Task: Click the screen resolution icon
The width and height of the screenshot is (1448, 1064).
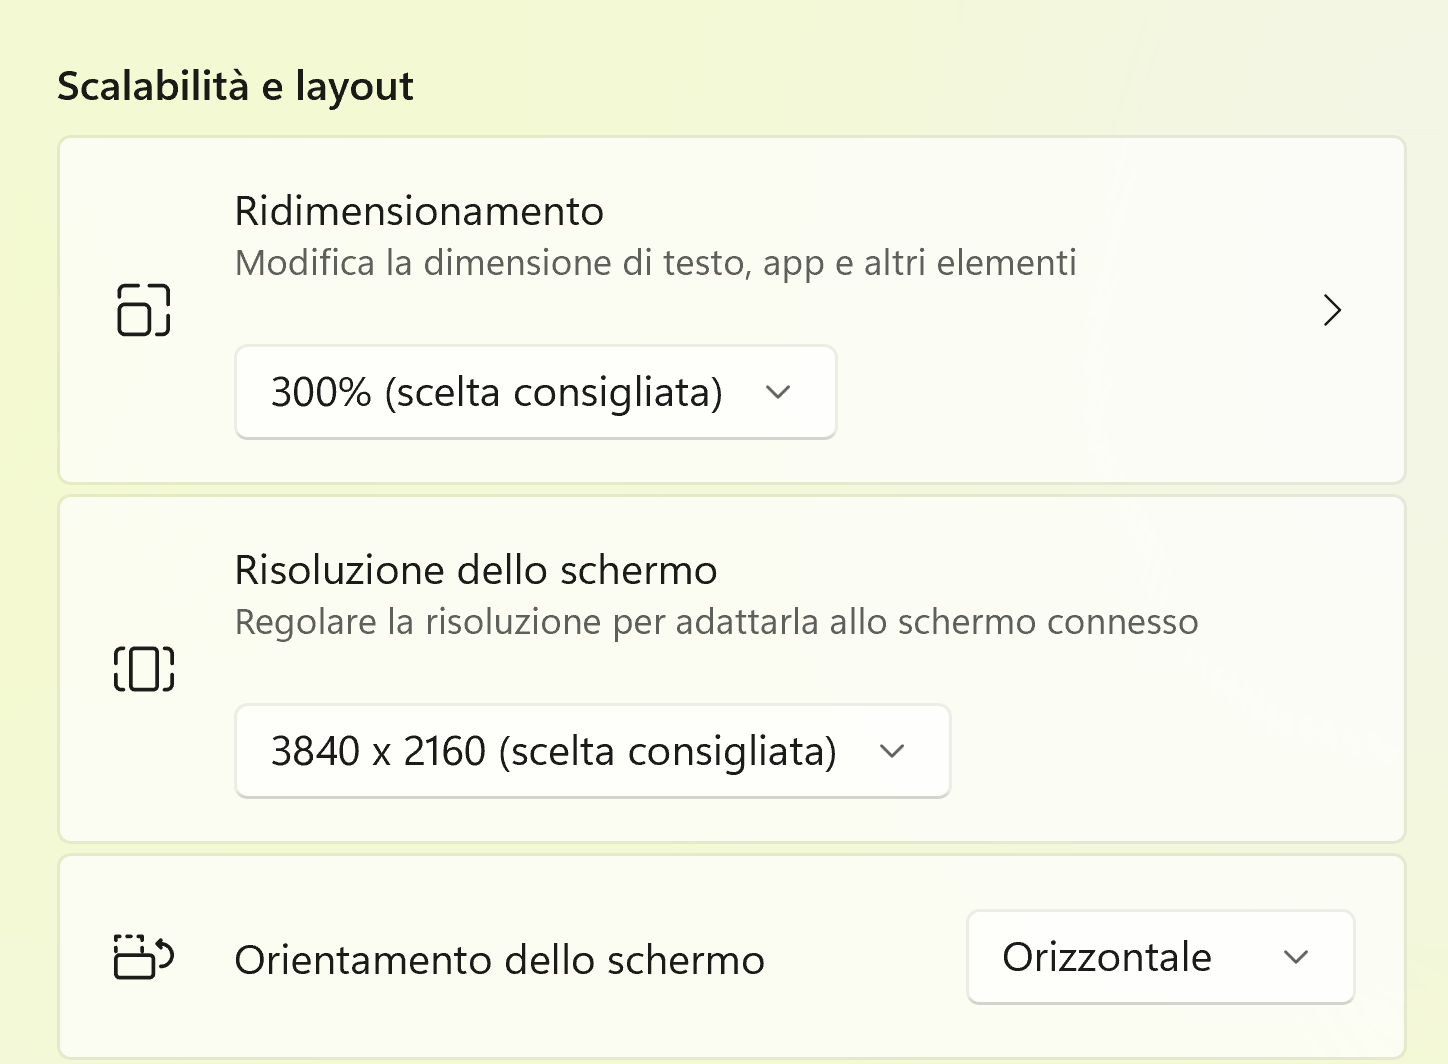Action: (x=144, y=669)
